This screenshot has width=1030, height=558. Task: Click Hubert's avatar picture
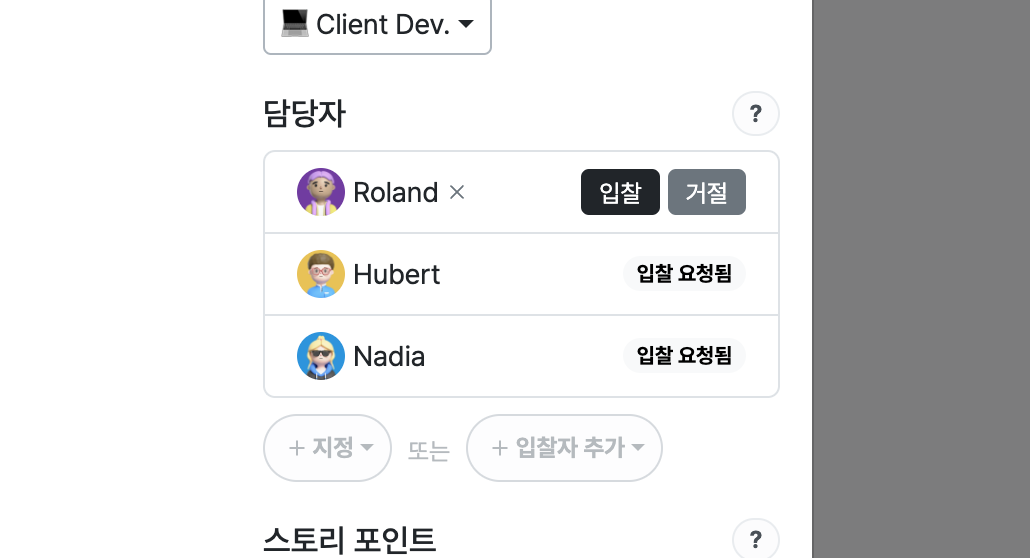tap(321, 274)
